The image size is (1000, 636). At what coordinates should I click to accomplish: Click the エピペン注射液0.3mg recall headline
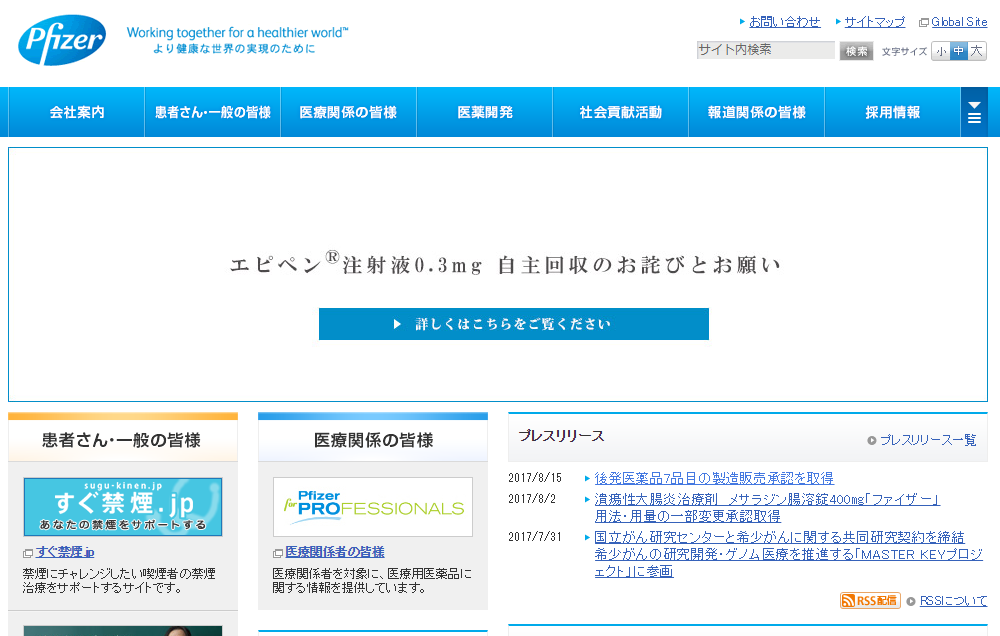[505, 263]
